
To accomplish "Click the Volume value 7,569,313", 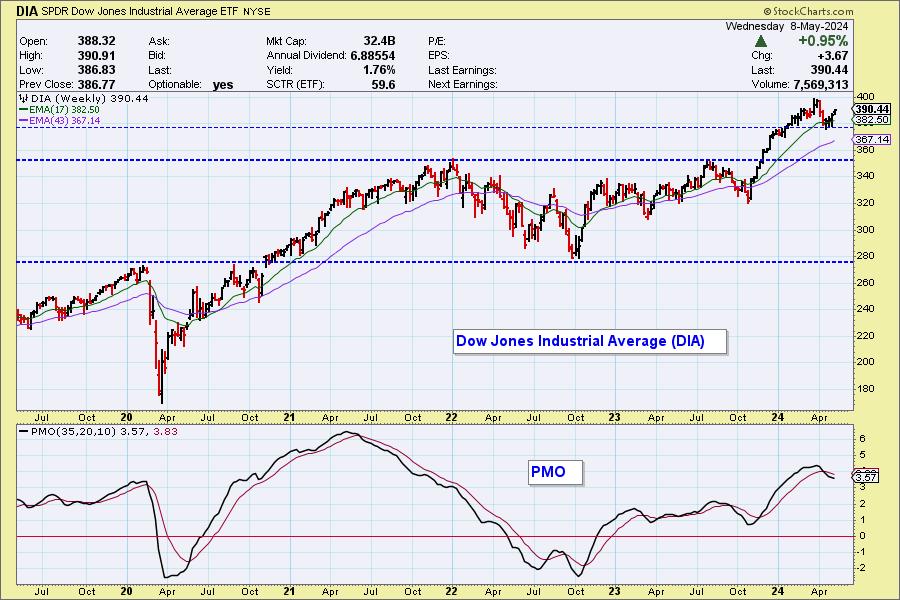I will pos(821,84).
